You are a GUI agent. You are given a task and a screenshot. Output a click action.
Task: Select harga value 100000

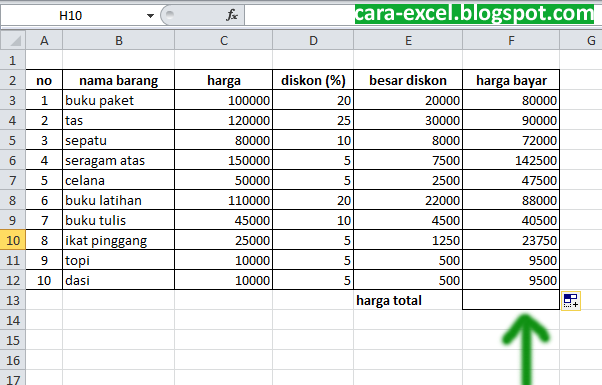click(x=223, y=100)
